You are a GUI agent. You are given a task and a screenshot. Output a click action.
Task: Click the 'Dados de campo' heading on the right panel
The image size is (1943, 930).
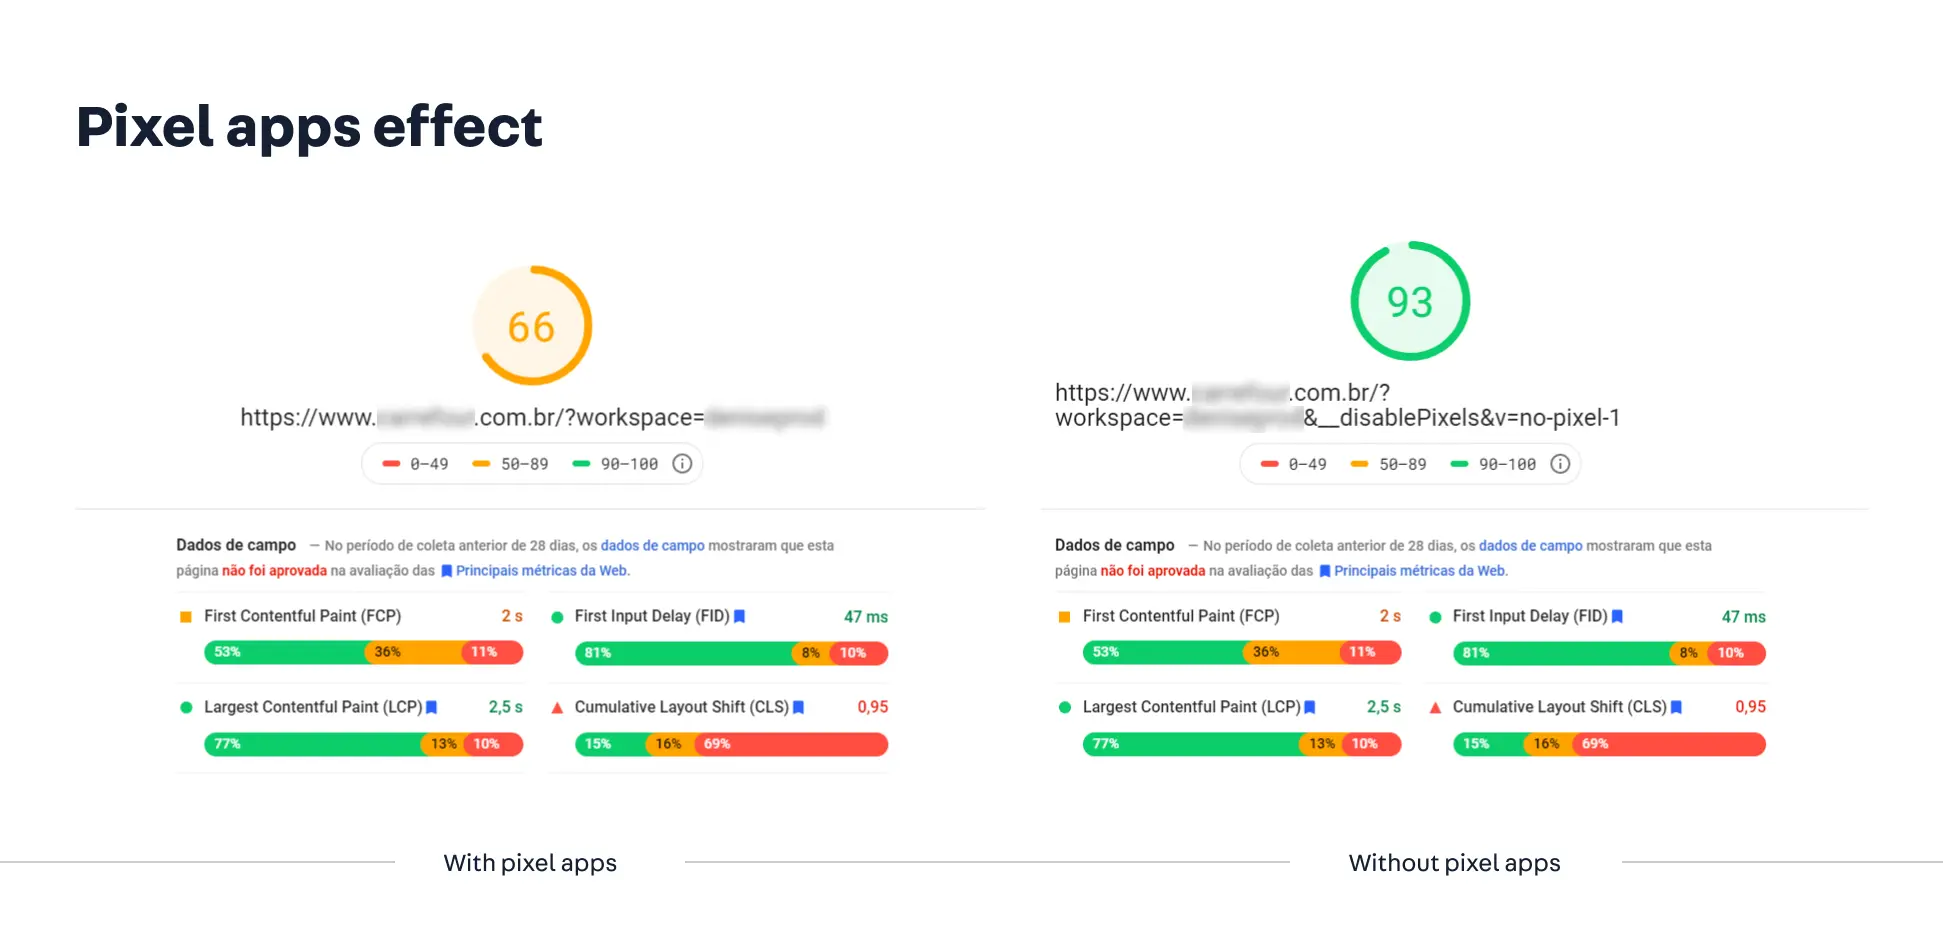(x=1114, y=545)
